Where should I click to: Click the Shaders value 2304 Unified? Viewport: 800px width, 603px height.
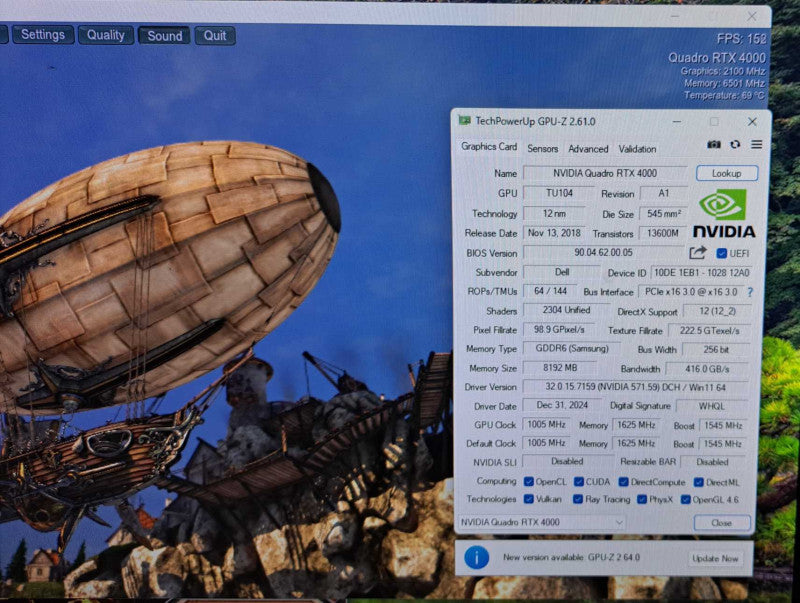tap(566, 310)
